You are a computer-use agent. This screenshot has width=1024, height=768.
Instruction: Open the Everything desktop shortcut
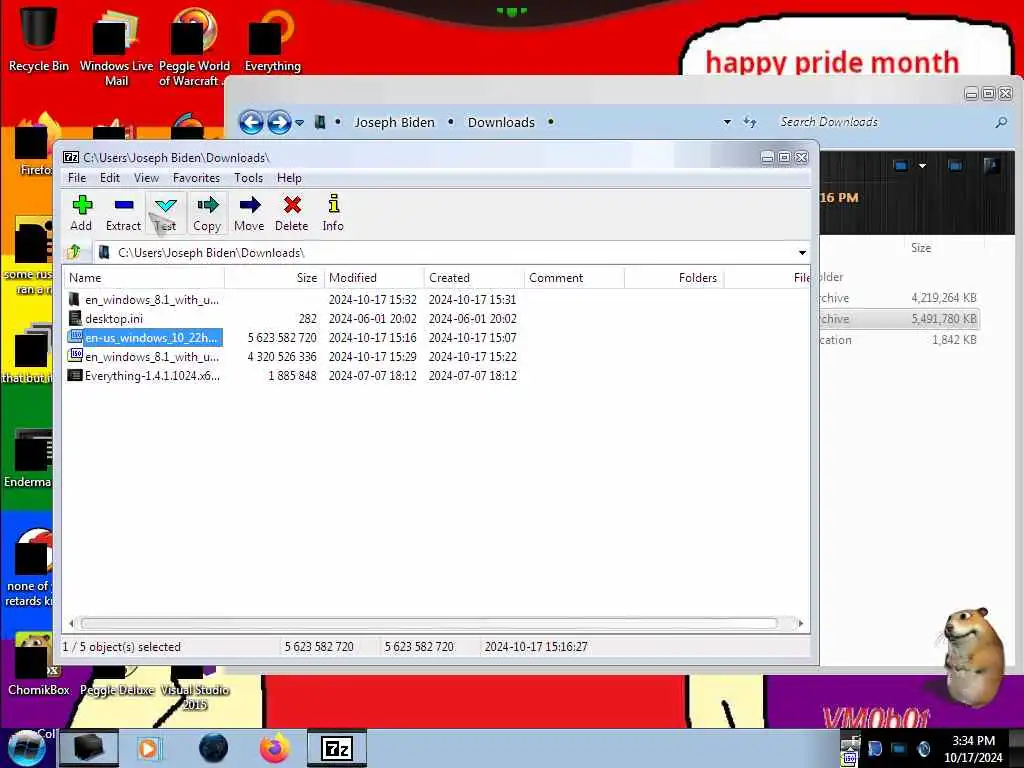pos(272,39)
